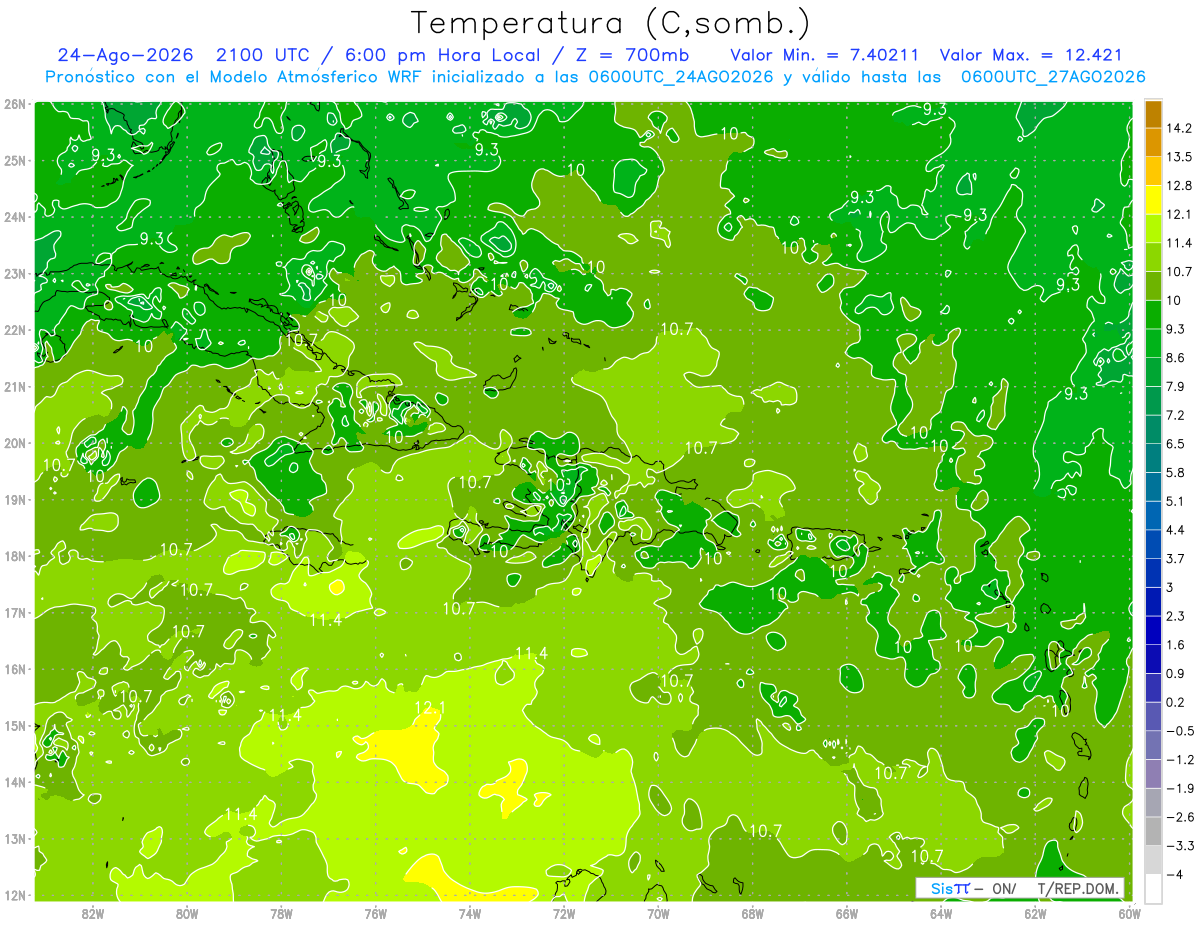Pick the purple color scale segment above -1.9
Screen dimensions: 1200x927
tap(1153, 773)
